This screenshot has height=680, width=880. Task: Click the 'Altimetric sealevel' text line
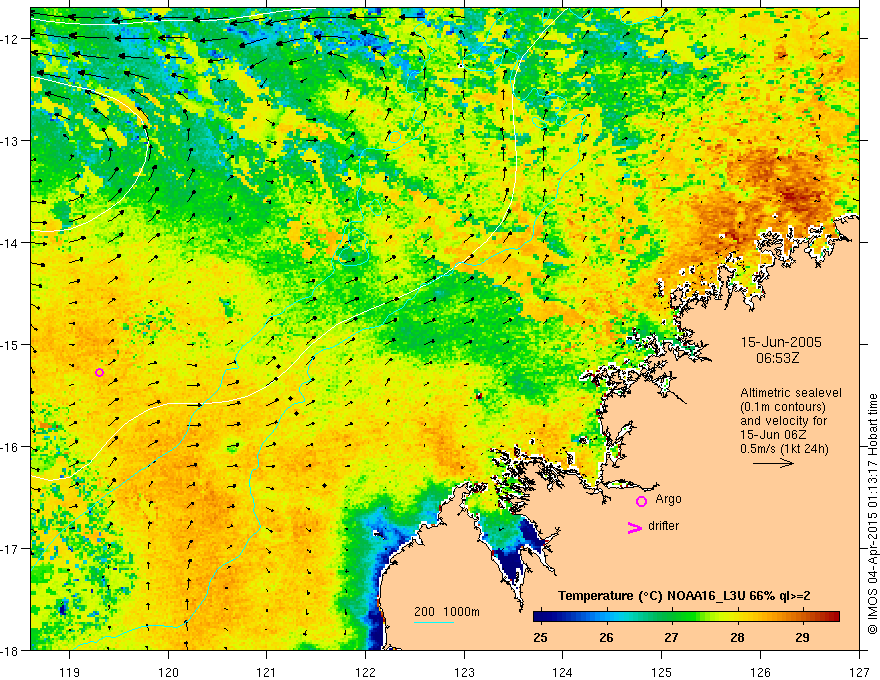[x=790, y=393]
